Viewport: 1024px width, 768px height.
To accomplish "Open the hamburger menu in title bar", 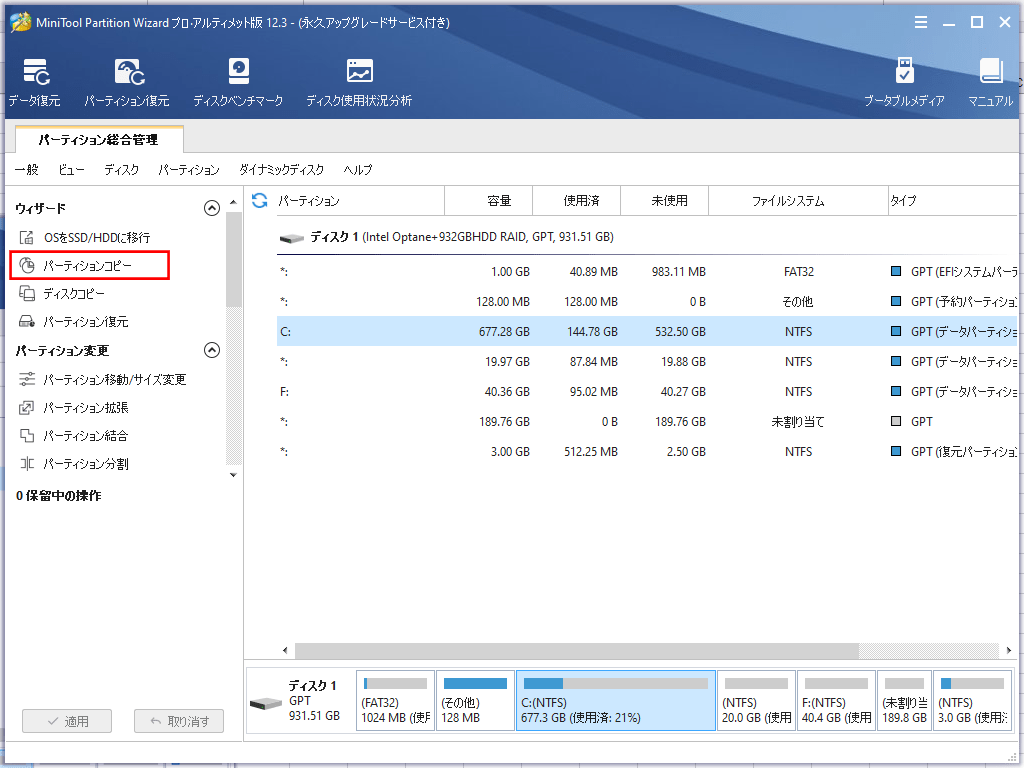I will pyautogui.click(x=921, y=22).
